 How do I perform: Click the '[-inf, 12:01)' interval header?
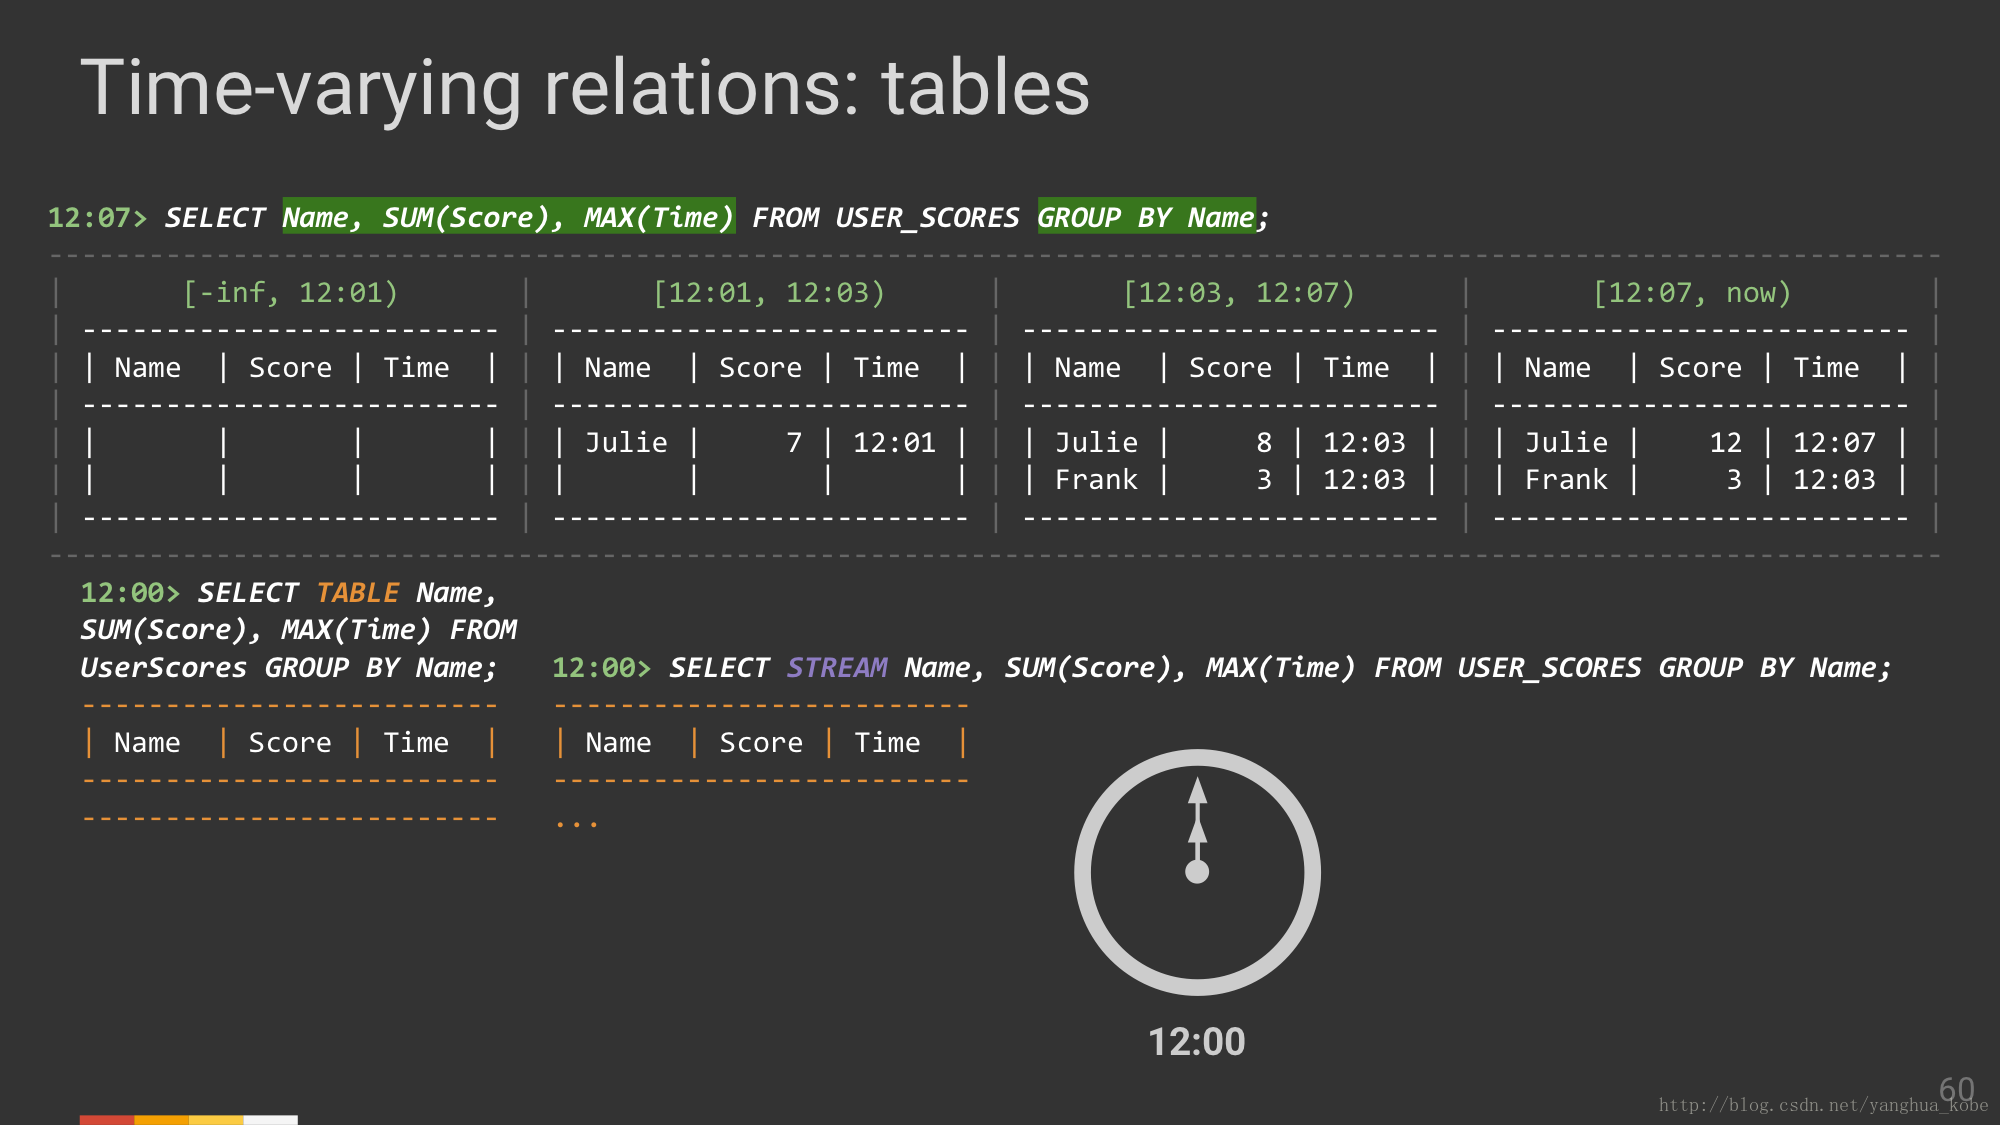pos(291,293)
